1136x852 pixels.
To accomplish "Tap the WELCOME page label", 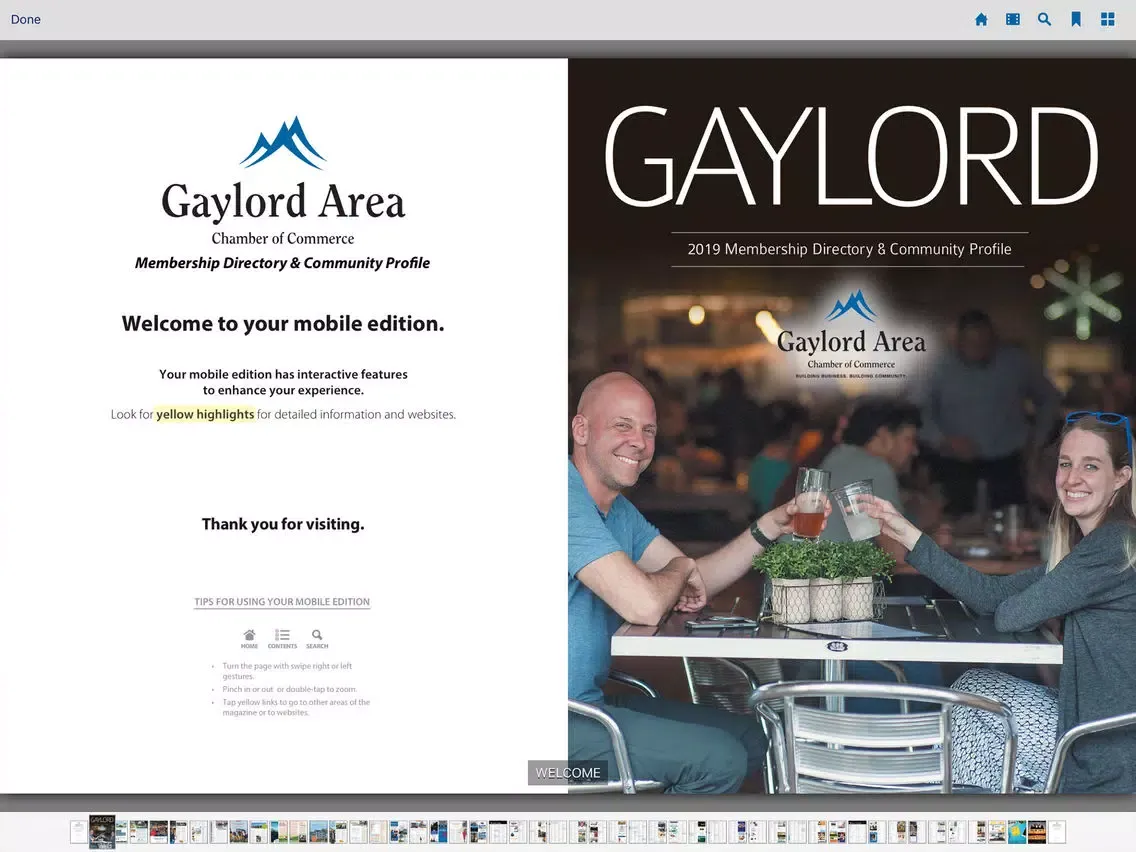I will 568,773.
